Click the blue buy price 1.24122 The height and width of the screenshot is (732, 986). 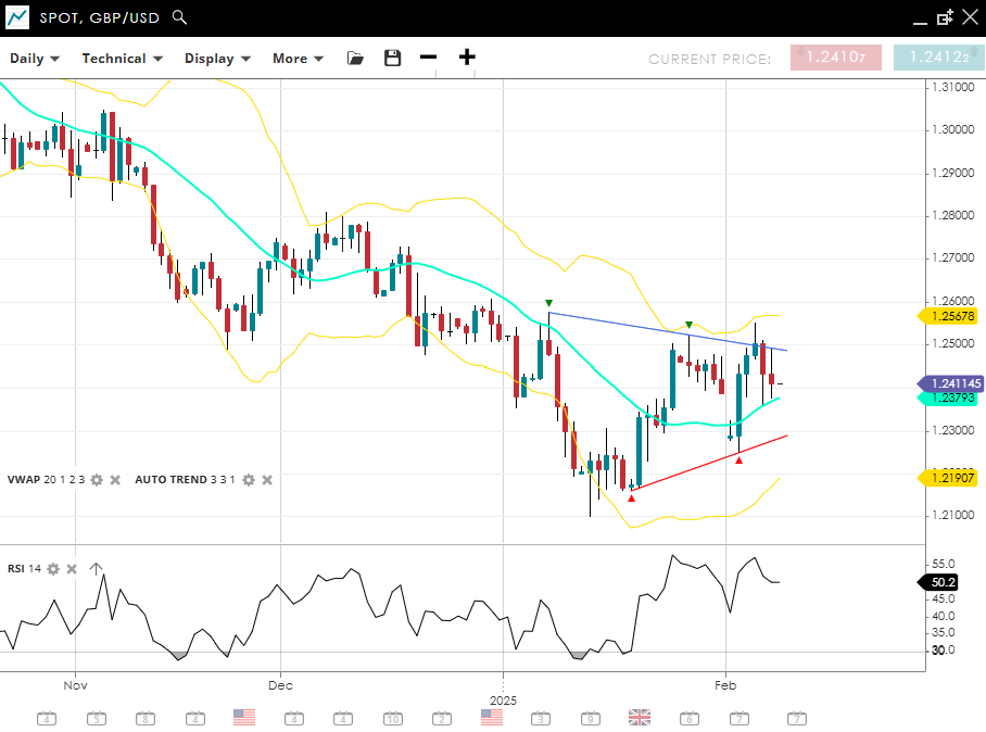[939, 58]
